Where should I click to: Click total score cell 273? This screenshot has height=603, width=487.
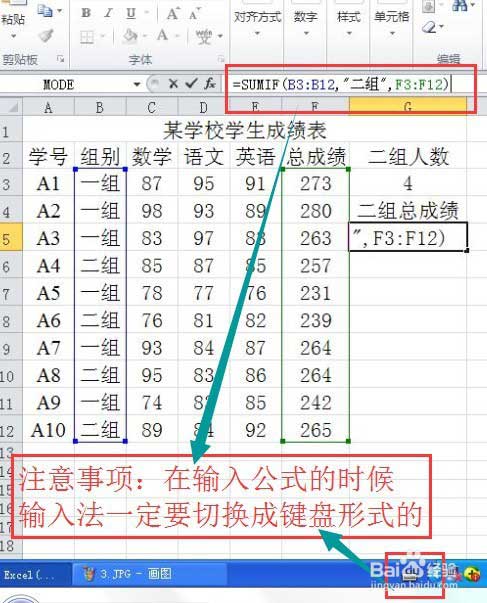[x=316, y=183]
